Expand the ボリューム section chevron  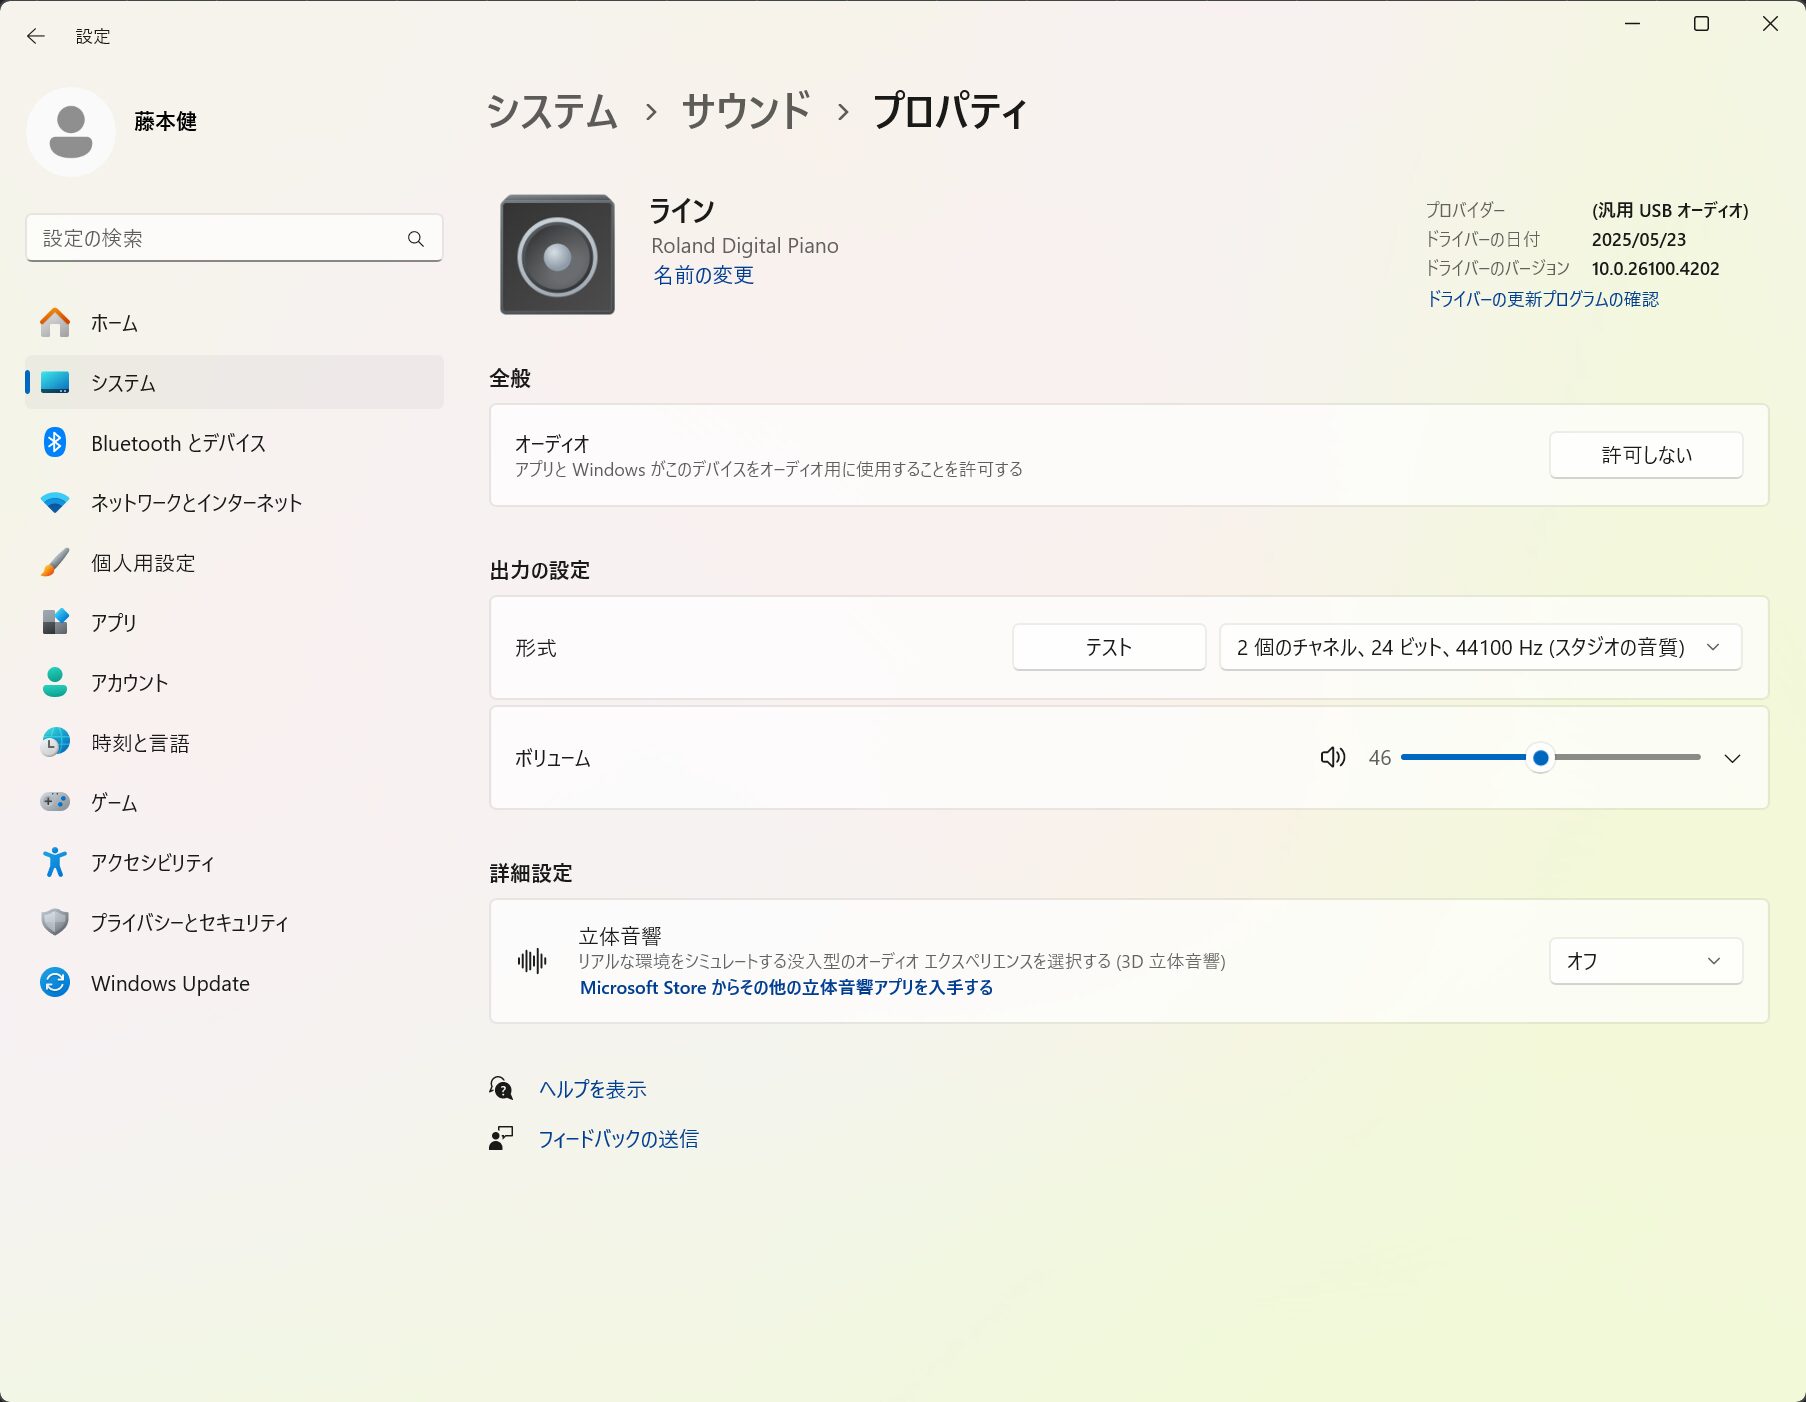click(1732, 758)
